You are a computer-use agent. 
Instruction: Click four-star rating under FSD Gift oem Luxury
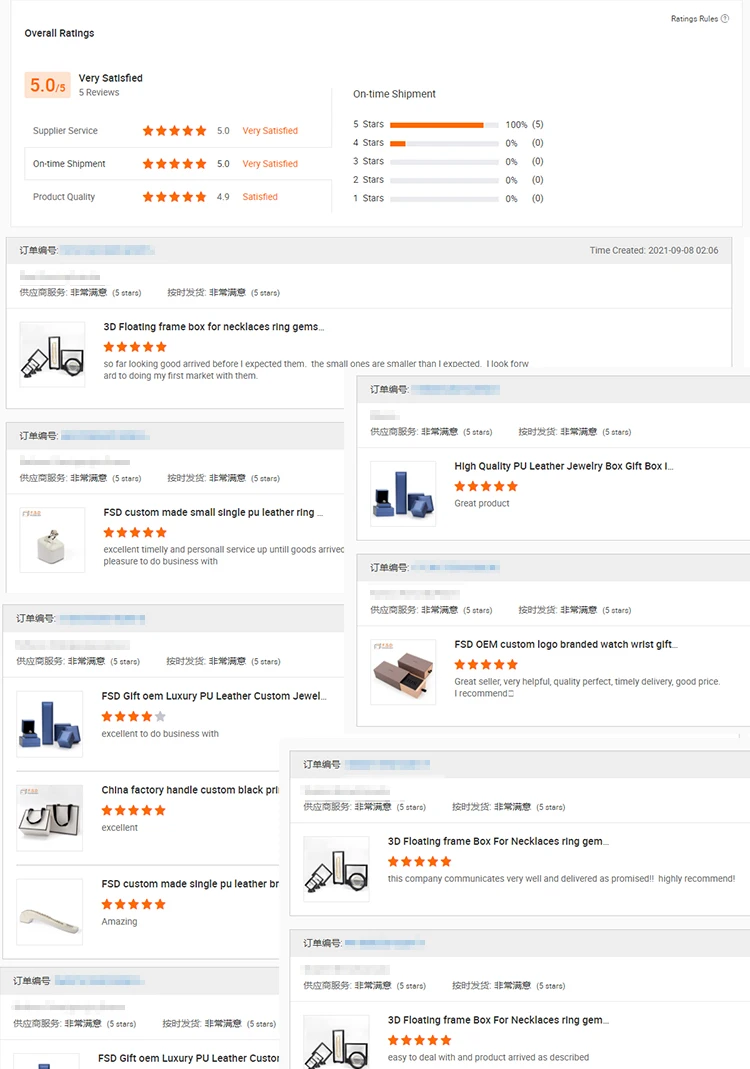tap(134, 717)
